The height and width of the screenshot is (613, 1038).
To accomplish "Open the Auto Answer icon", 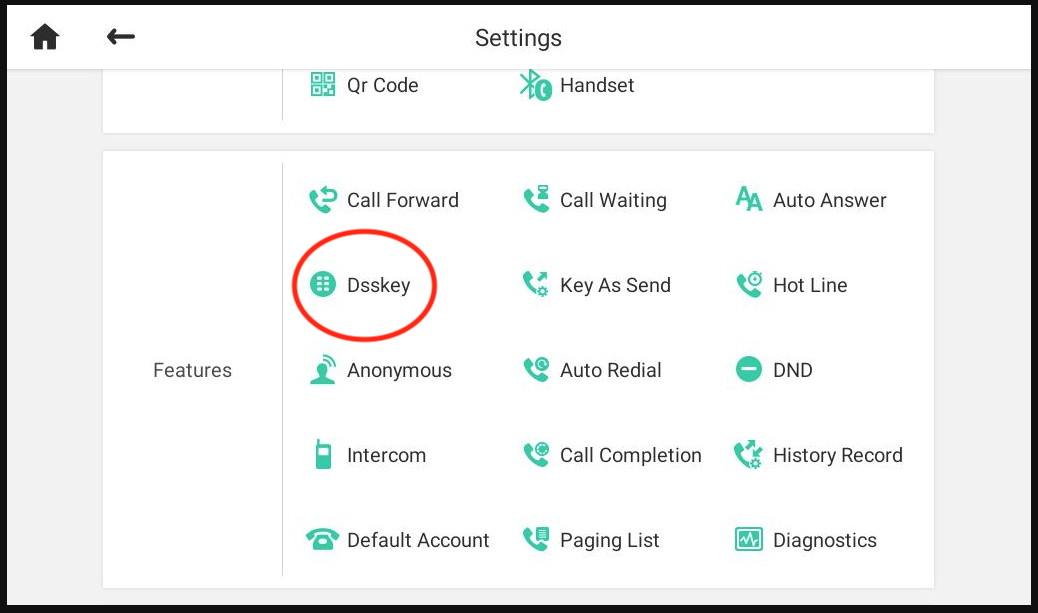I will point(749,199).
